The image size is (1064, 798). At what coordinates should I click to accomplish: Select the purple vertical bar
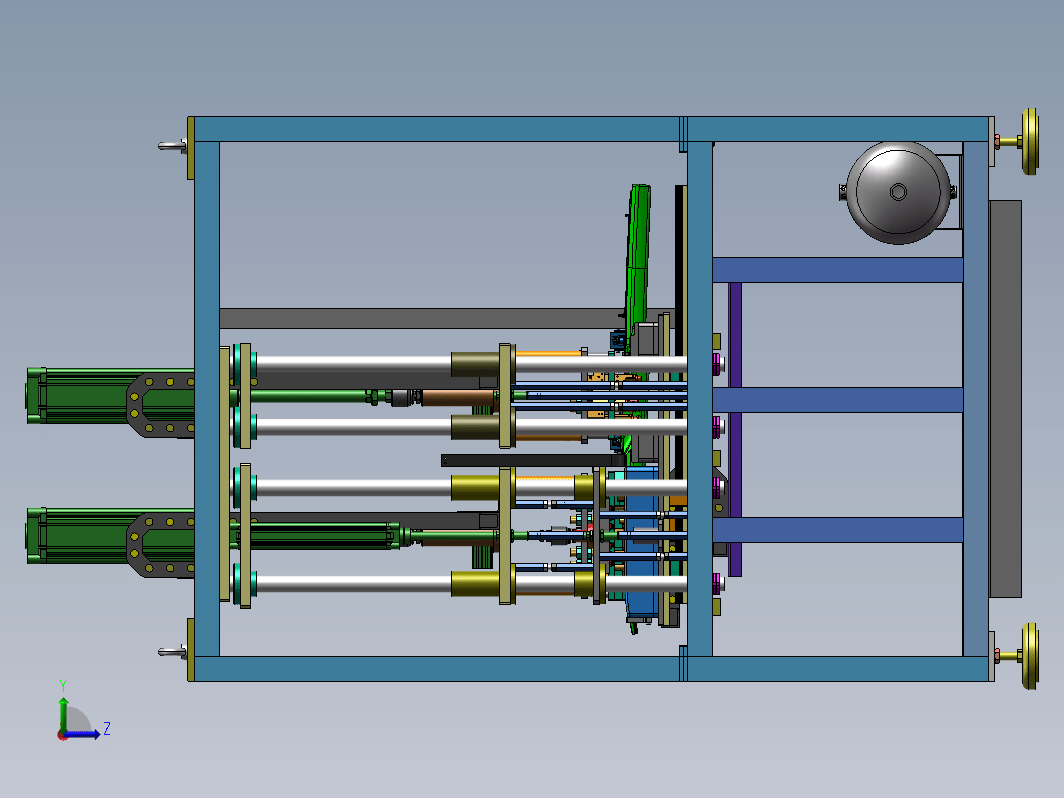(x=735, y=429)
